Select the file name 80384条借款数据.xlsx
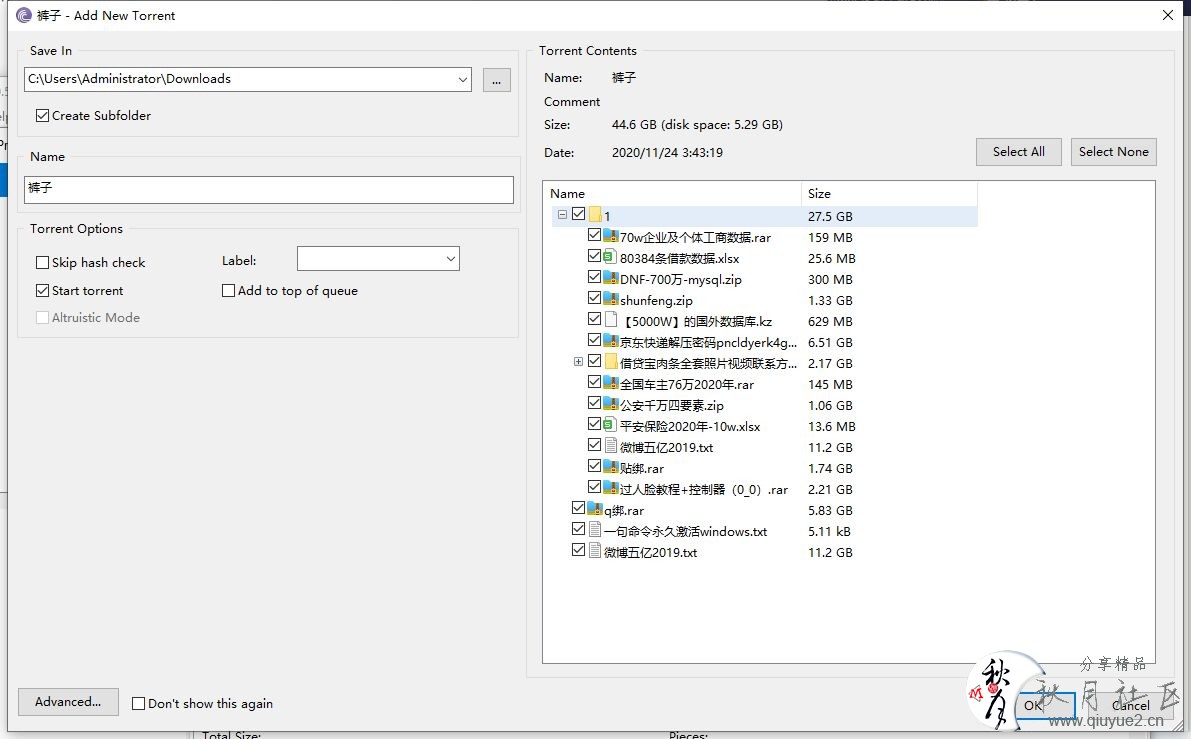This screenshot has width=1191, height=739. pyautogui.click(x=680, y=259)
